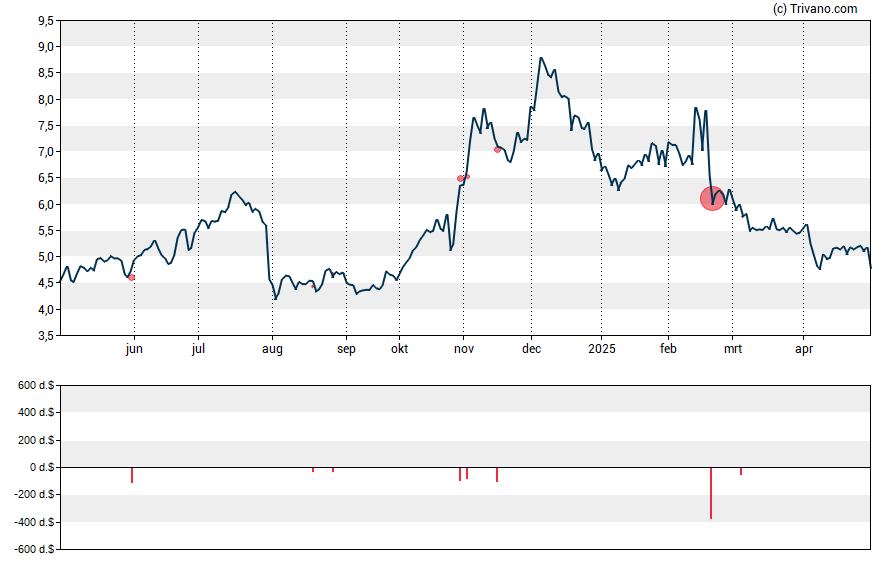Click the 'nov' x-axis label
The height and width of the screenshot is (565, 888).
[x=464, y=349]
